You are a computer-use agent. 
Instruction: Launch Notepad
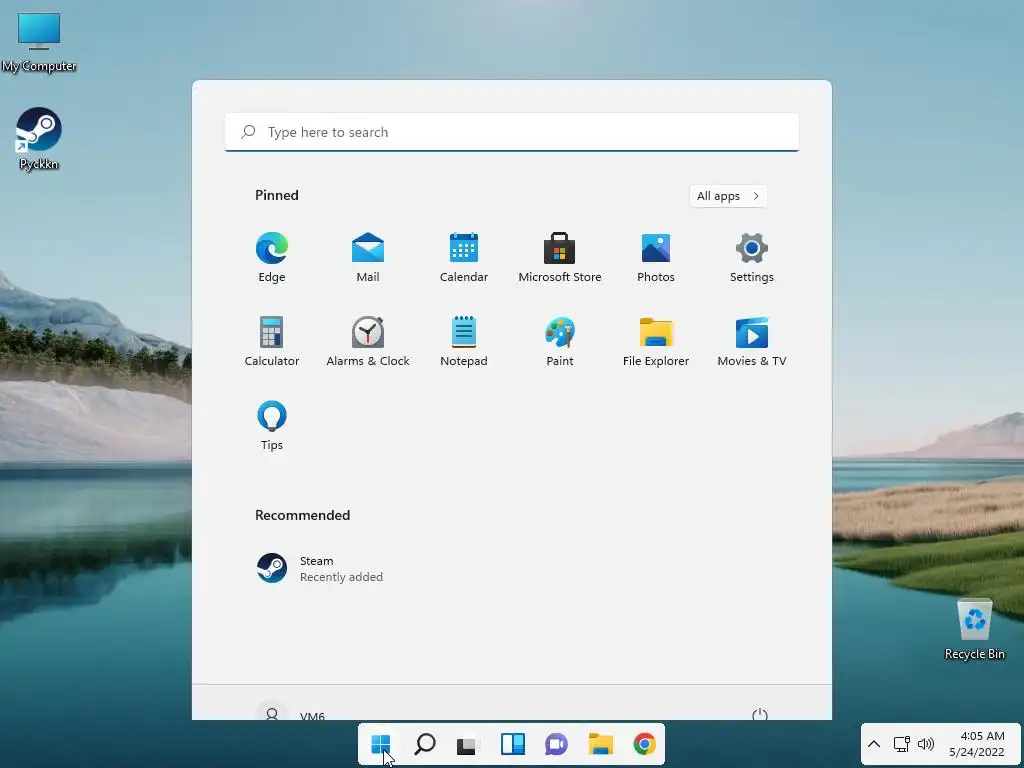tap(464, 342)
